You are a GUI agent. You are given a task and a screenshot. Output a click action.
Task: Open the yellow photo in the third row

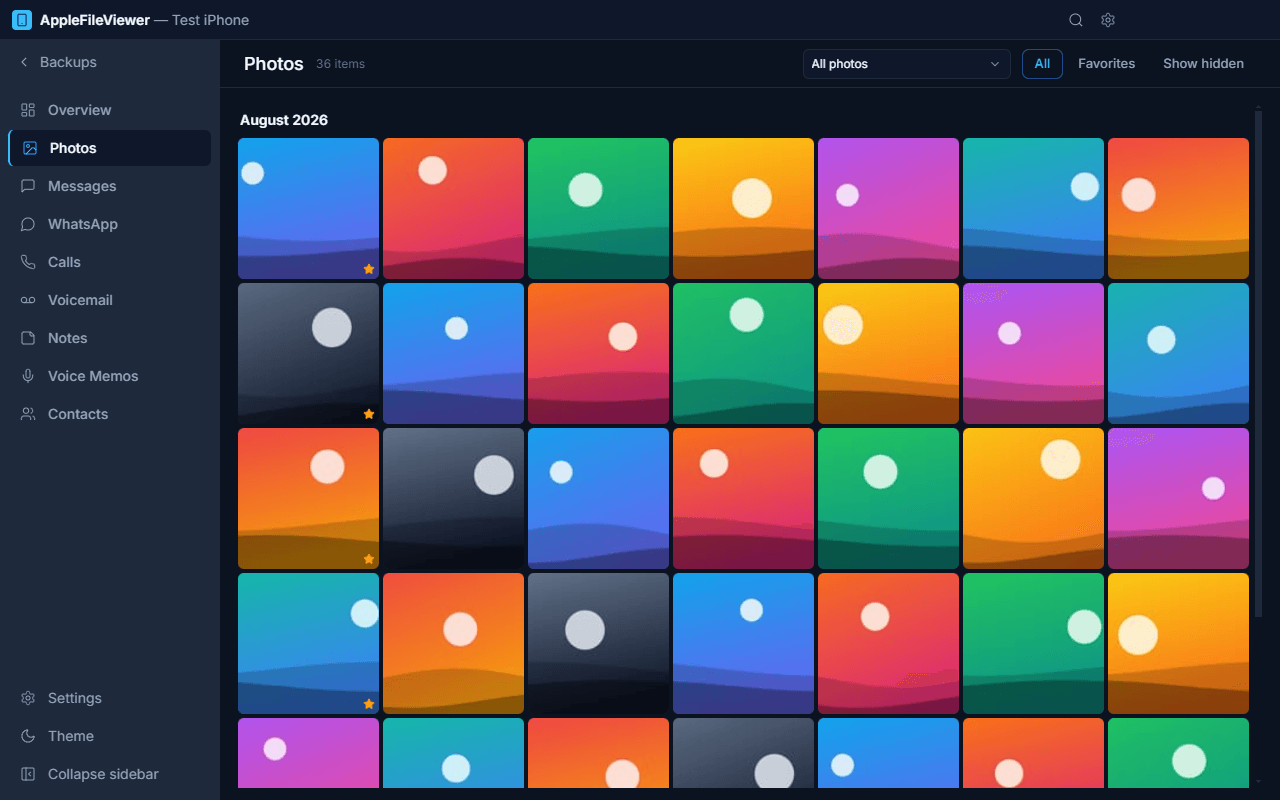coord(1033,498)
